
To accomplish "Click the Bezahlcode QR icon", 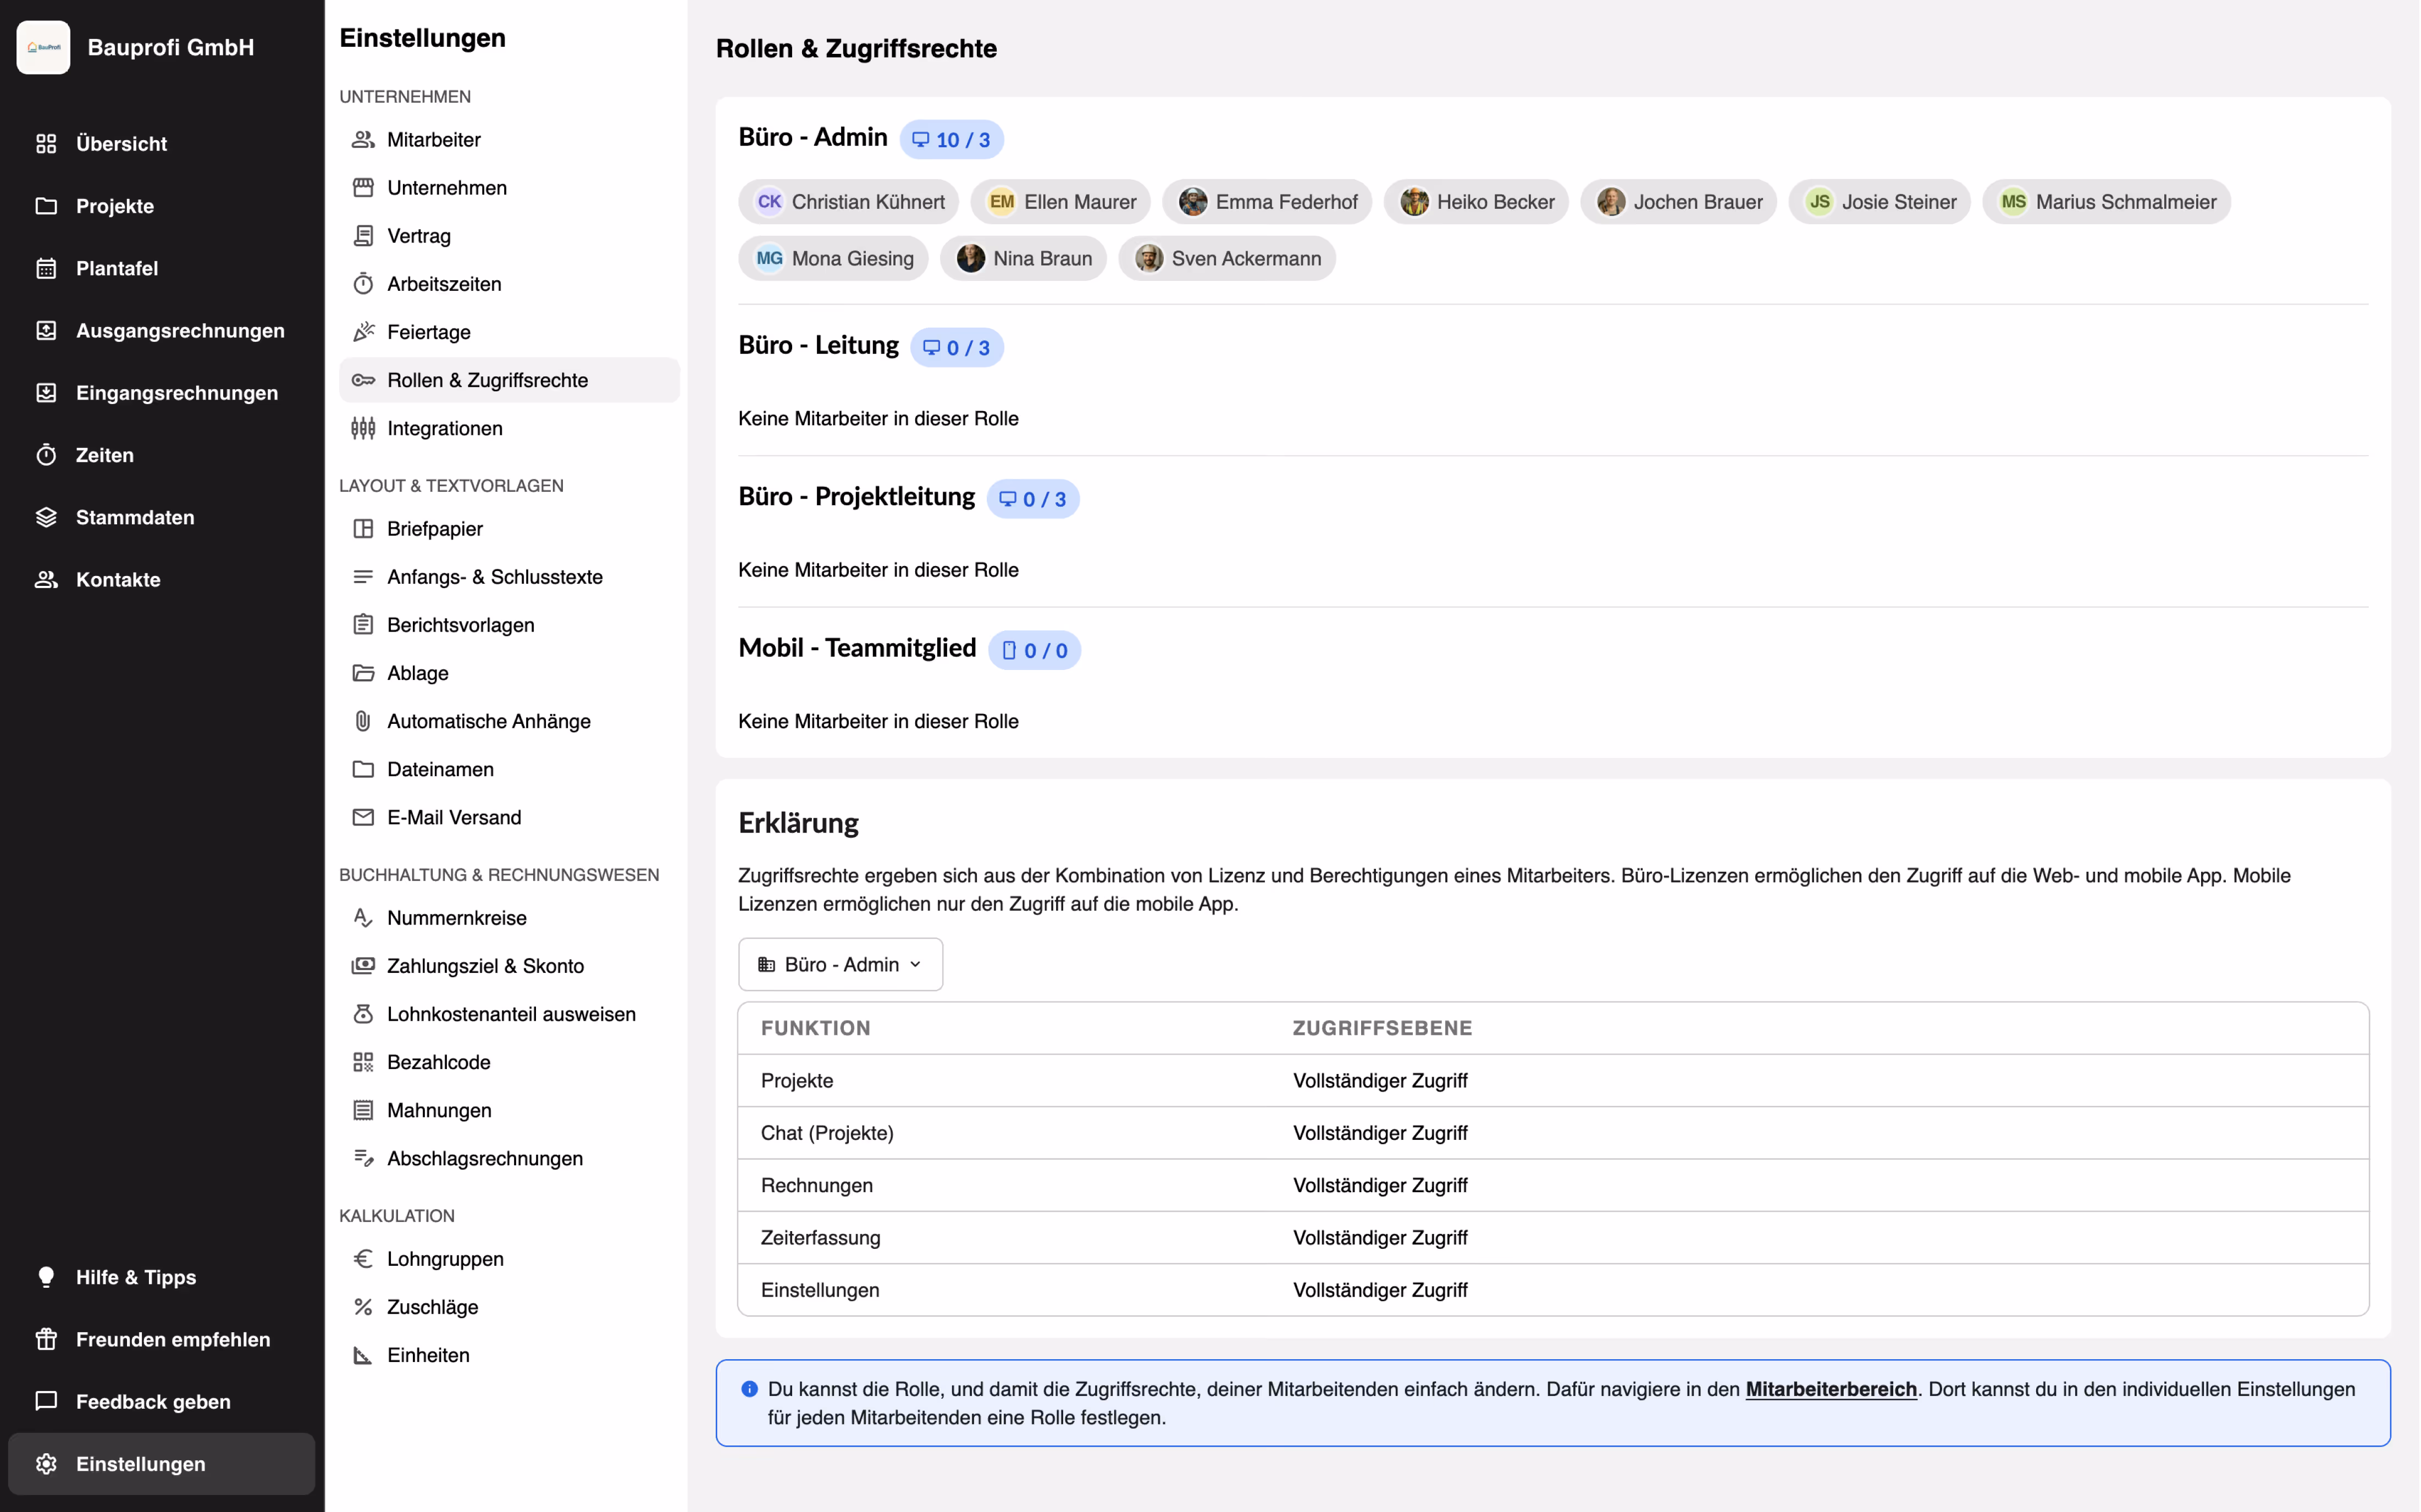I will click(x=363, y=1062).
